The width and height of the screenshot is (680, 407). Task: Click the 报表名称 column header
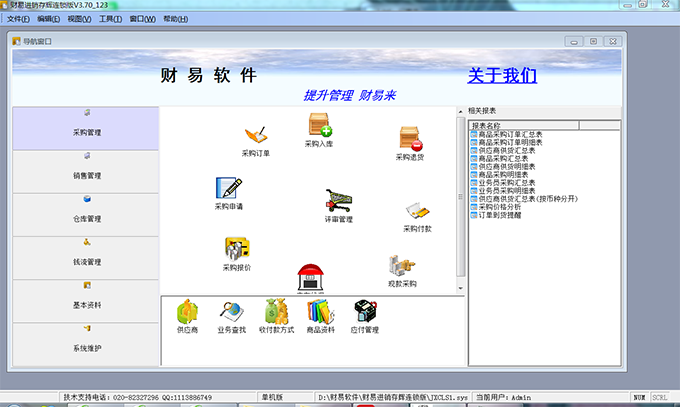point(524,125)
